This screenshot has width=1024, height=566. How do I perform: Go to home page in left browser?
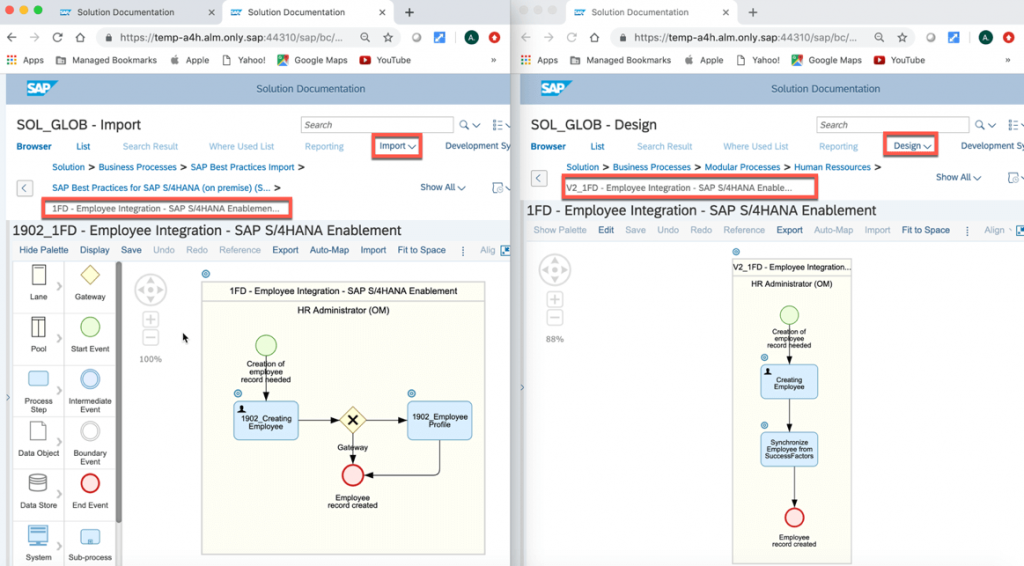[80, 37]
